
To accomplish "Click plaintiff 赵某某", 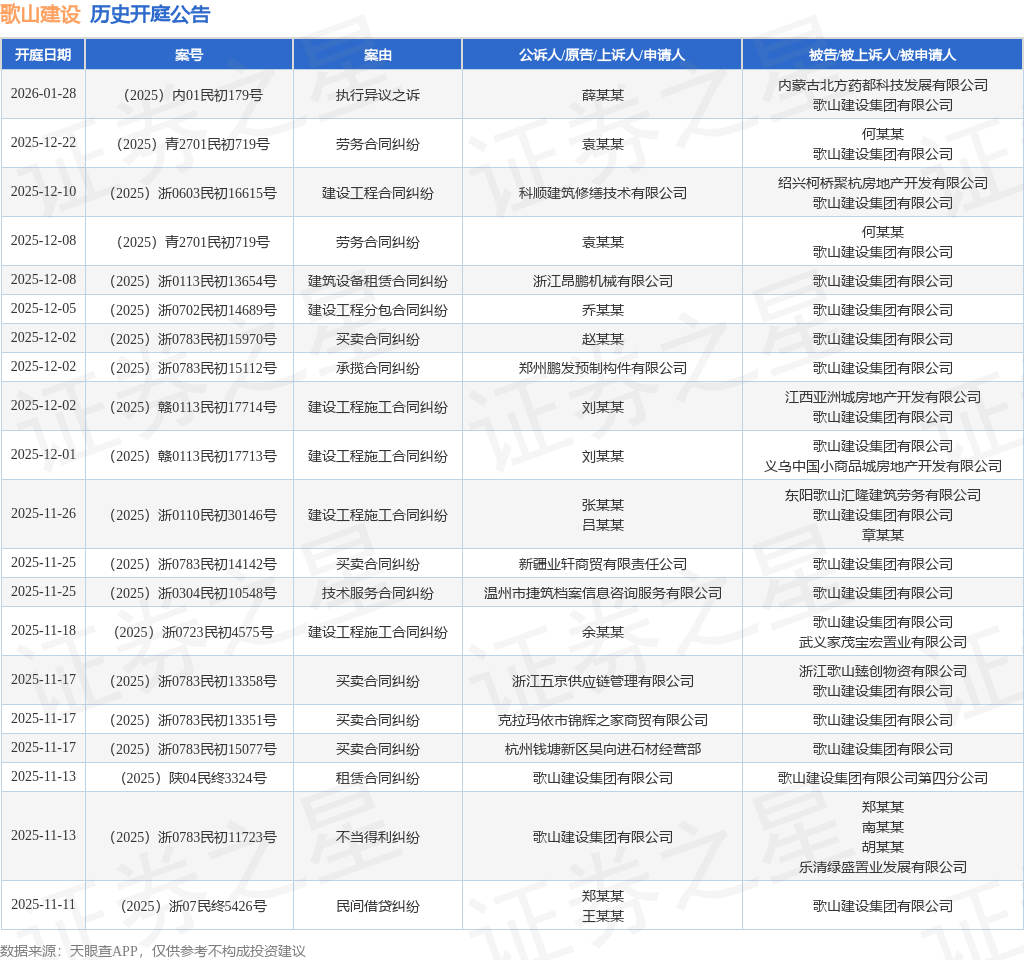I will pos(602,340).
